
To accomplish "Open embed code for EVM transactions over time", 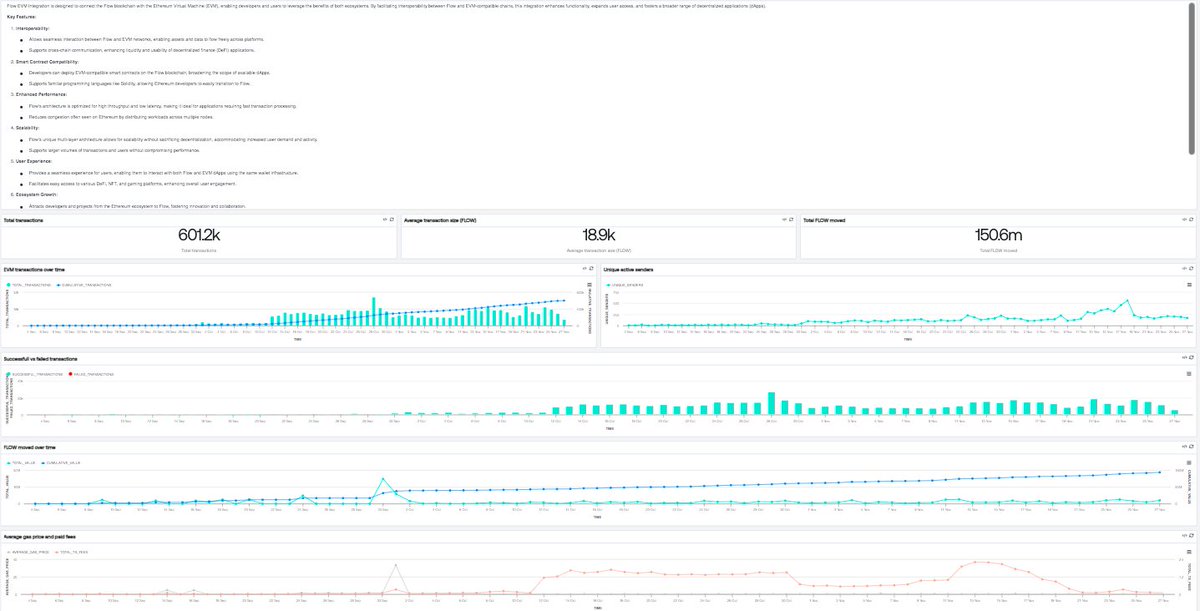I will click(584, 268).
